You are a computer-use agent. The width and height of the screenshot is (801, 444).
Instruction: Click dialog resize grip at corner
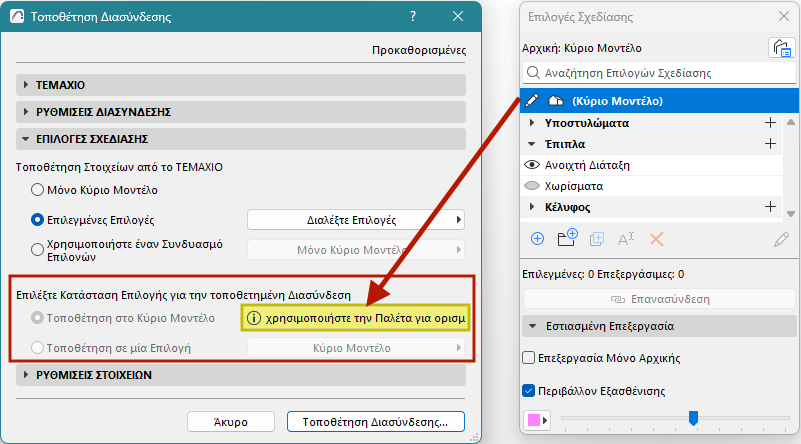474,437
